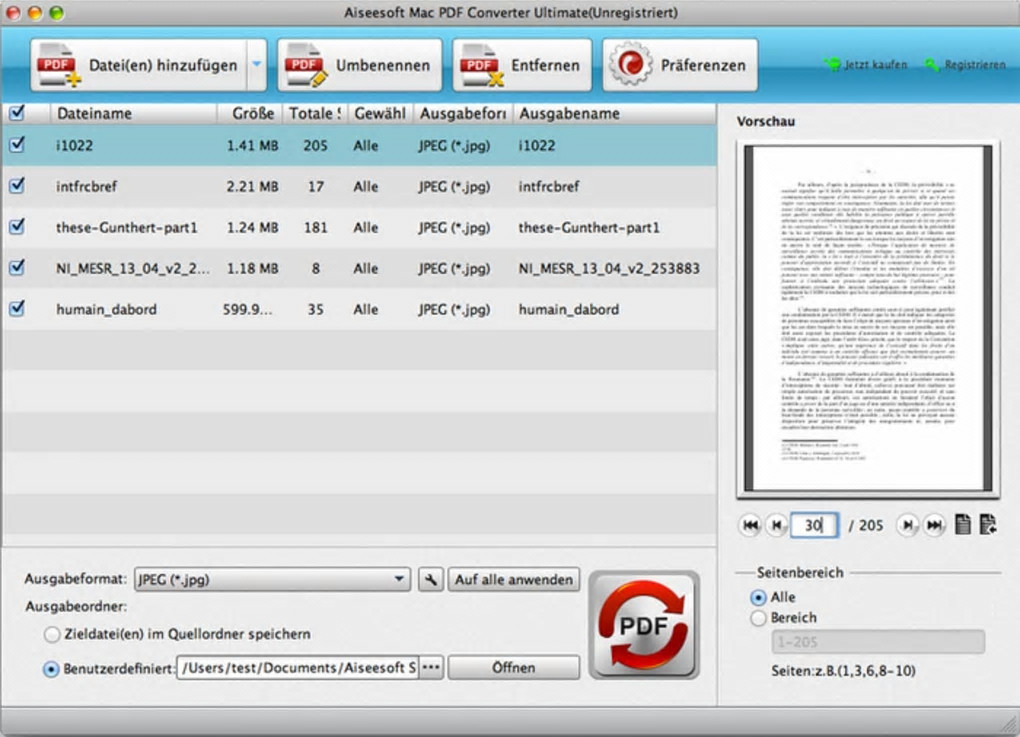
Task: Go to the next preview page
Action: coord(907,525)
